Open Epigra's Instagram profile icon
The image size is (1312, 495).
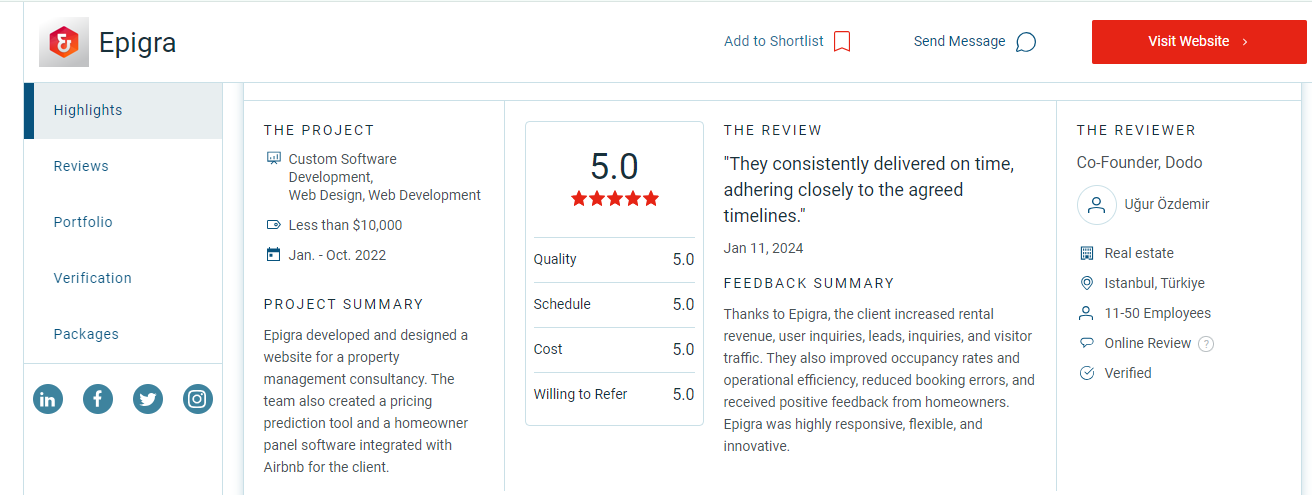[x=198, y=399]
